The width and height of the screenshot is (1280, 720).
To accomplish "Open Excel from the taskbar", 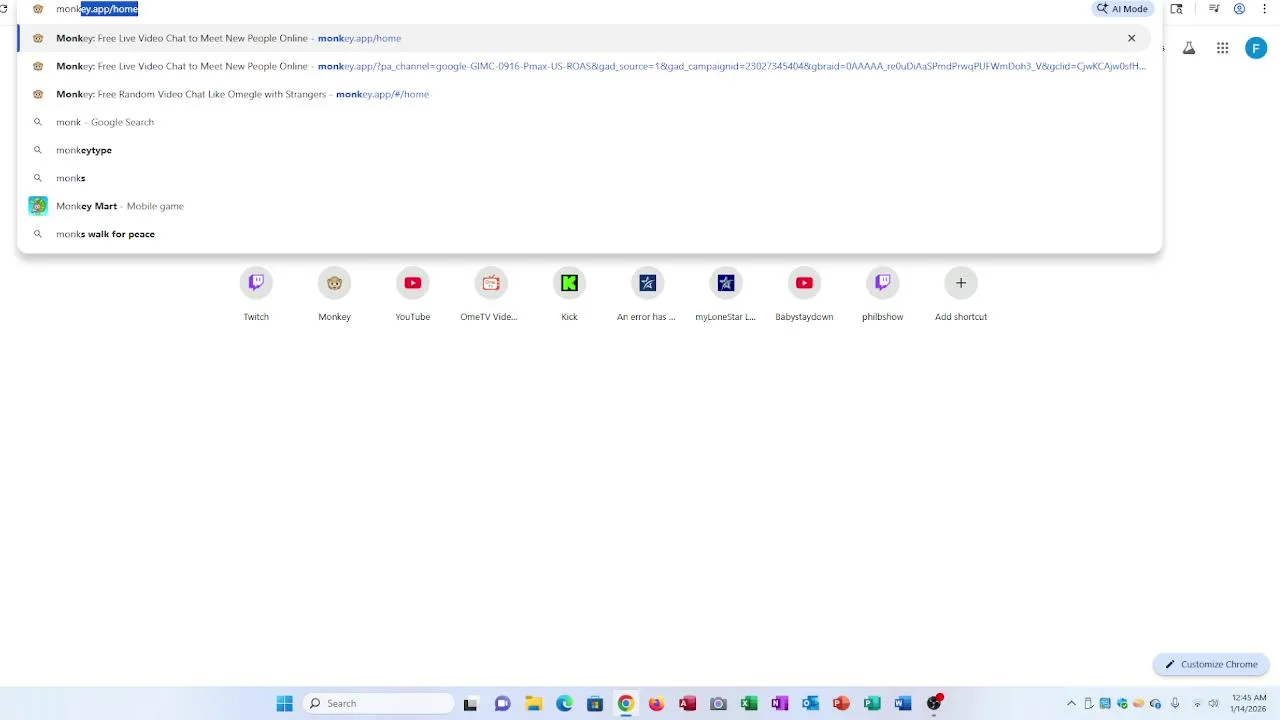I will click(749, 703).
